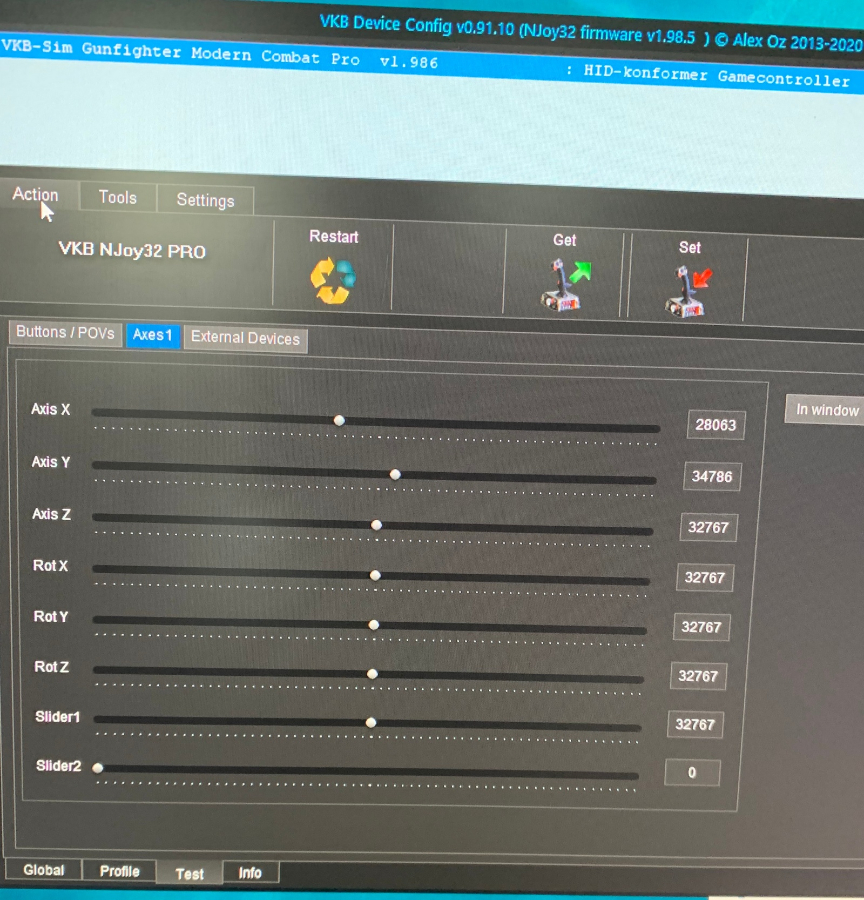864x900 pixels.
Task: Open the Info bottom tab
Action: tap(250, 873)
